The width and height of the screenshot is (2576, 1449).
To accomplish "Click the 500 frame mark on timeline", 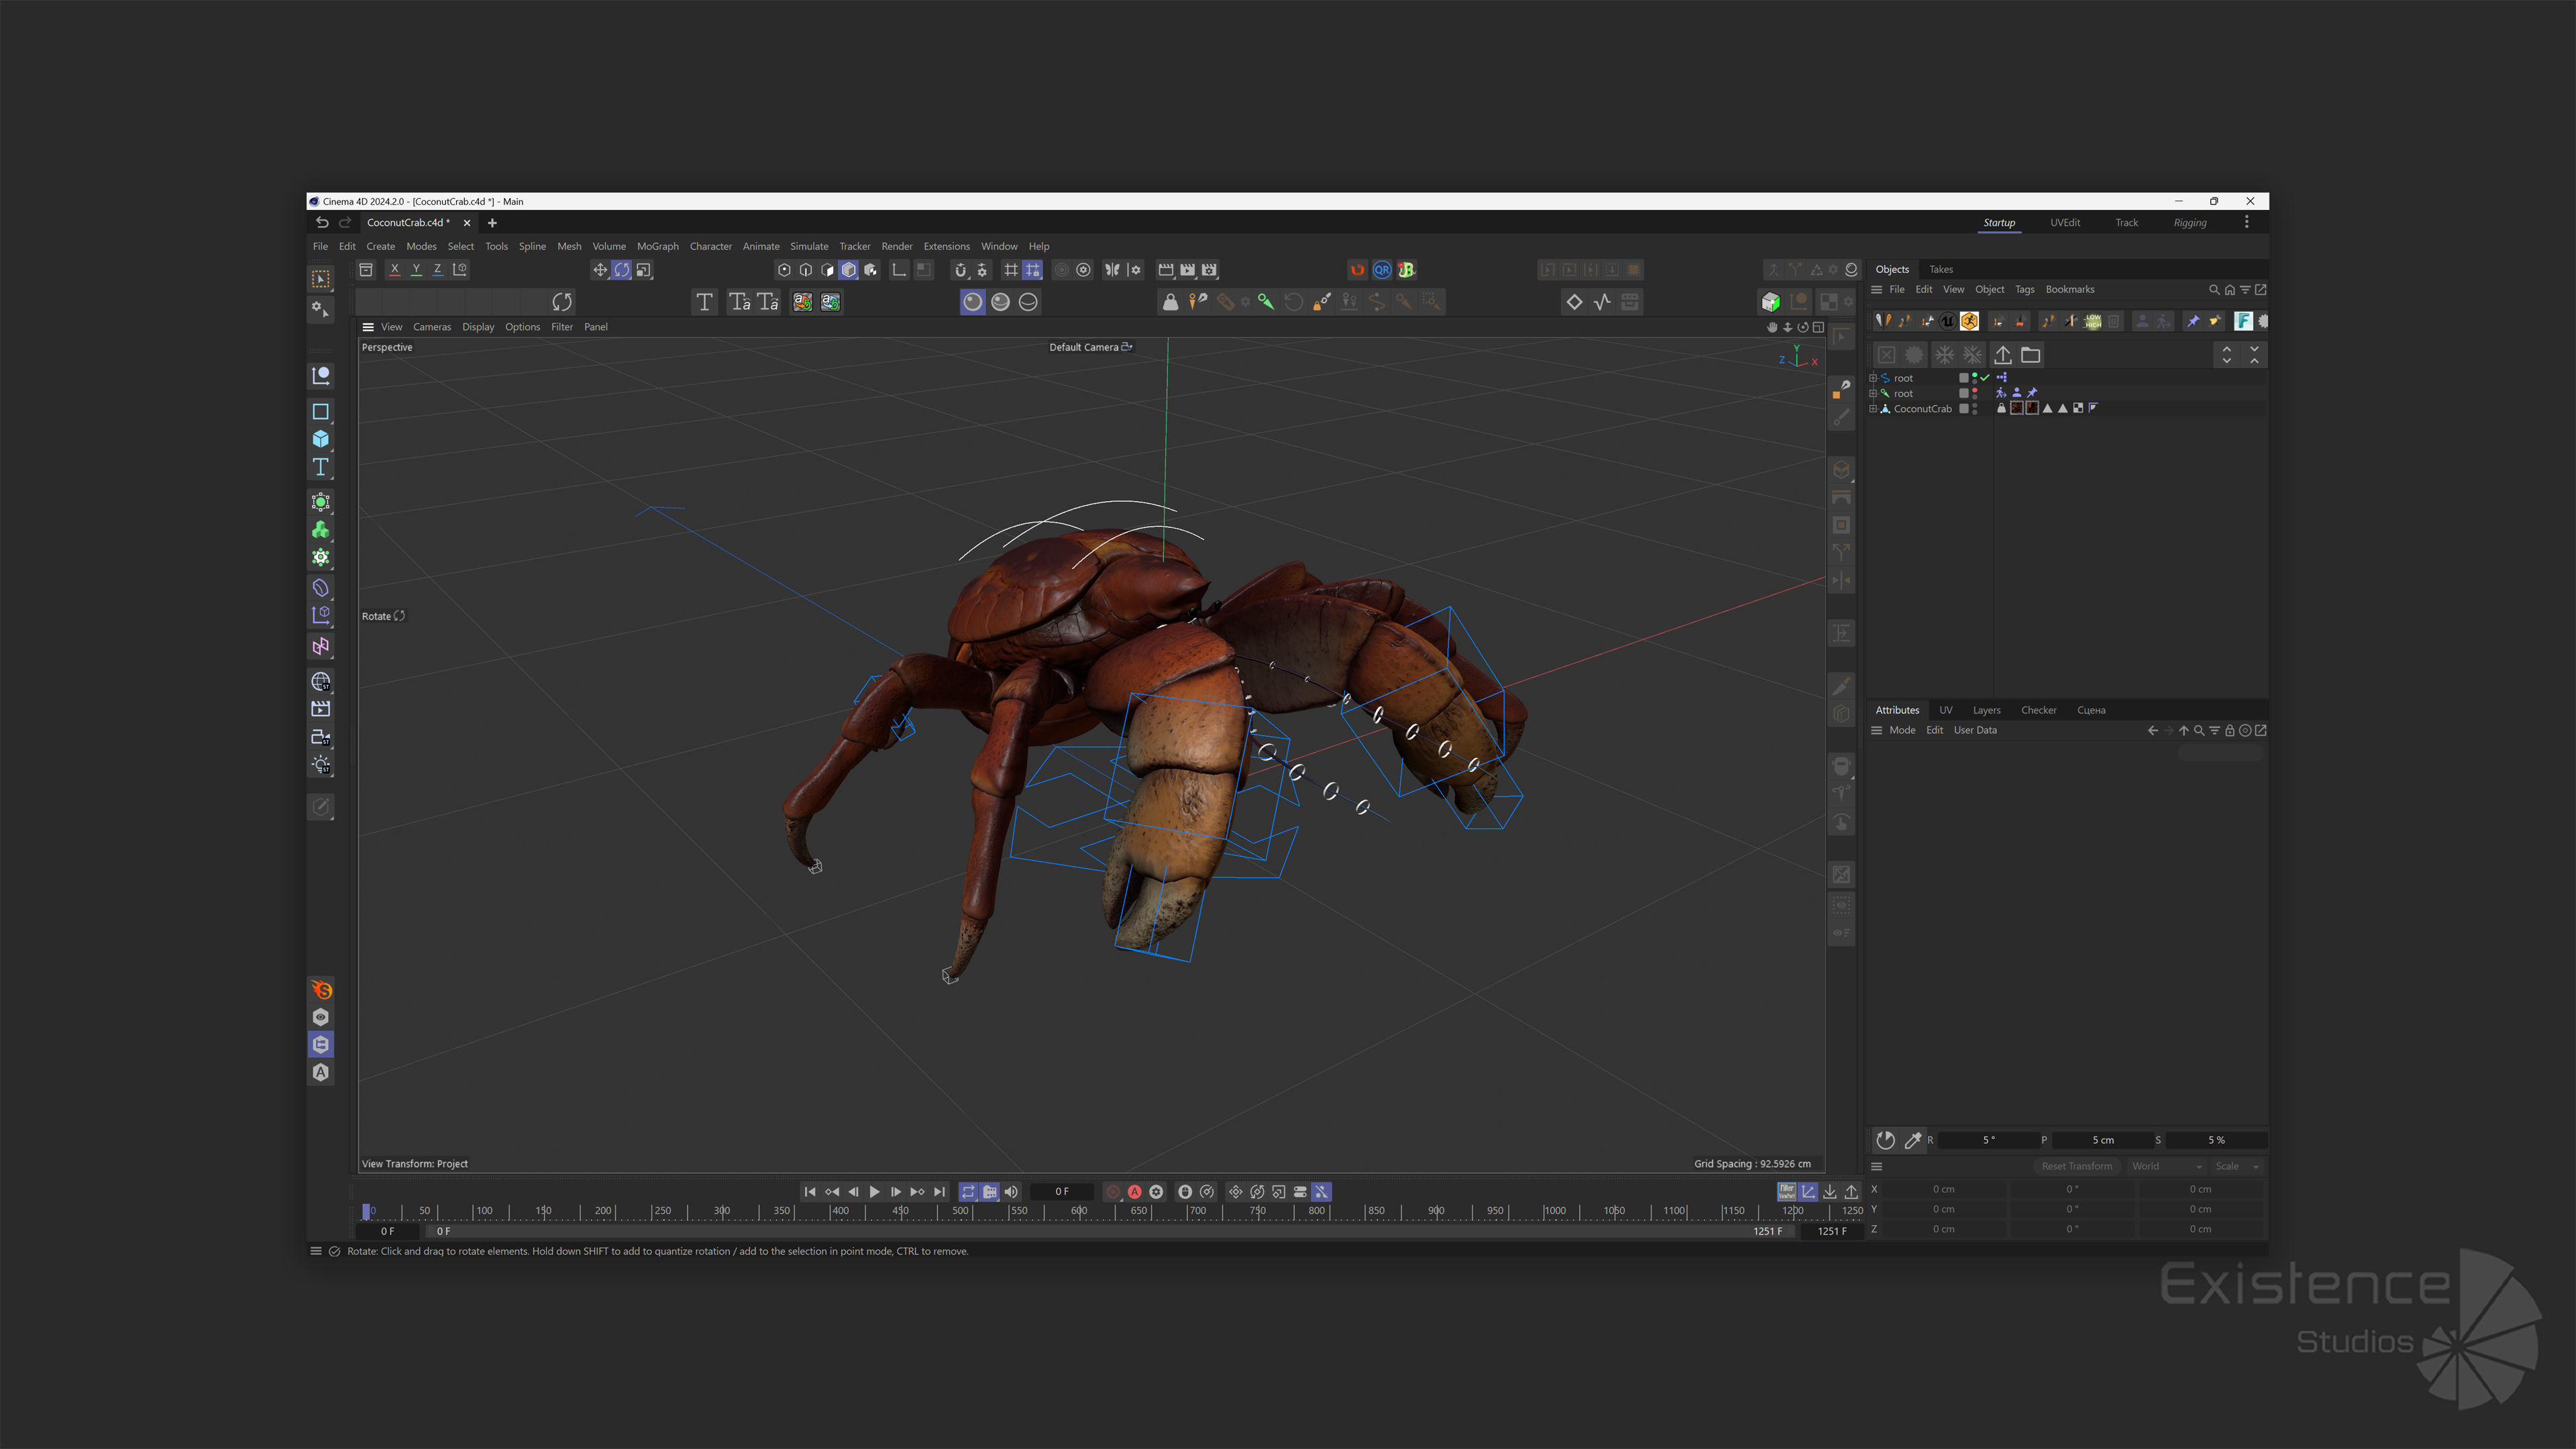I will pyautogui.click(x=961, y=1211).
